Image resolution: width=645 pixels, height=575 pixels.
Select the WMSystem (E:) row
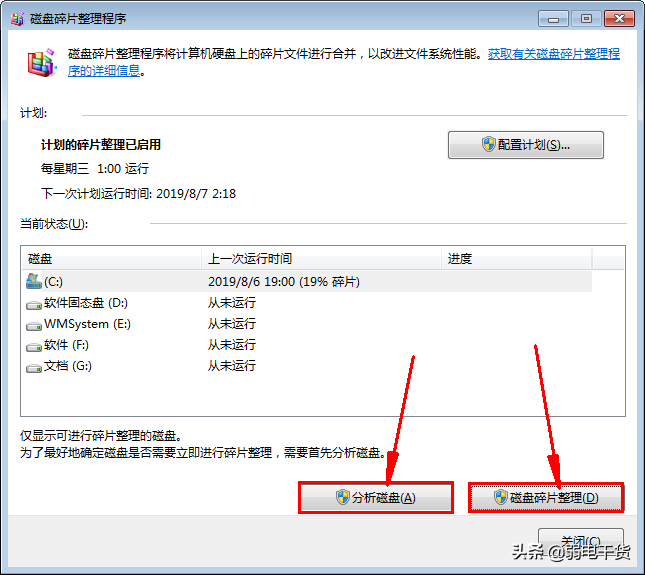click(x=308, y=324)
